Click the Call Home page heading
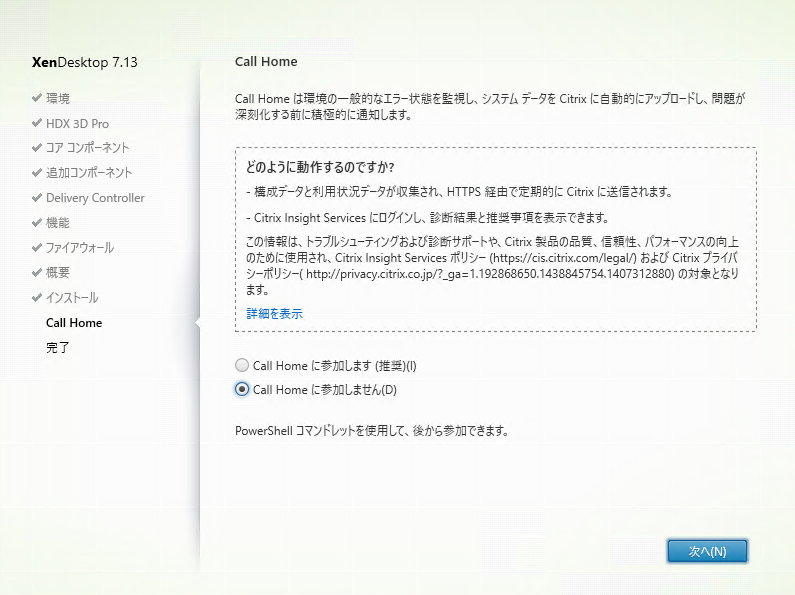Viewport: 795px width, 595px height. tap(266, 61)
